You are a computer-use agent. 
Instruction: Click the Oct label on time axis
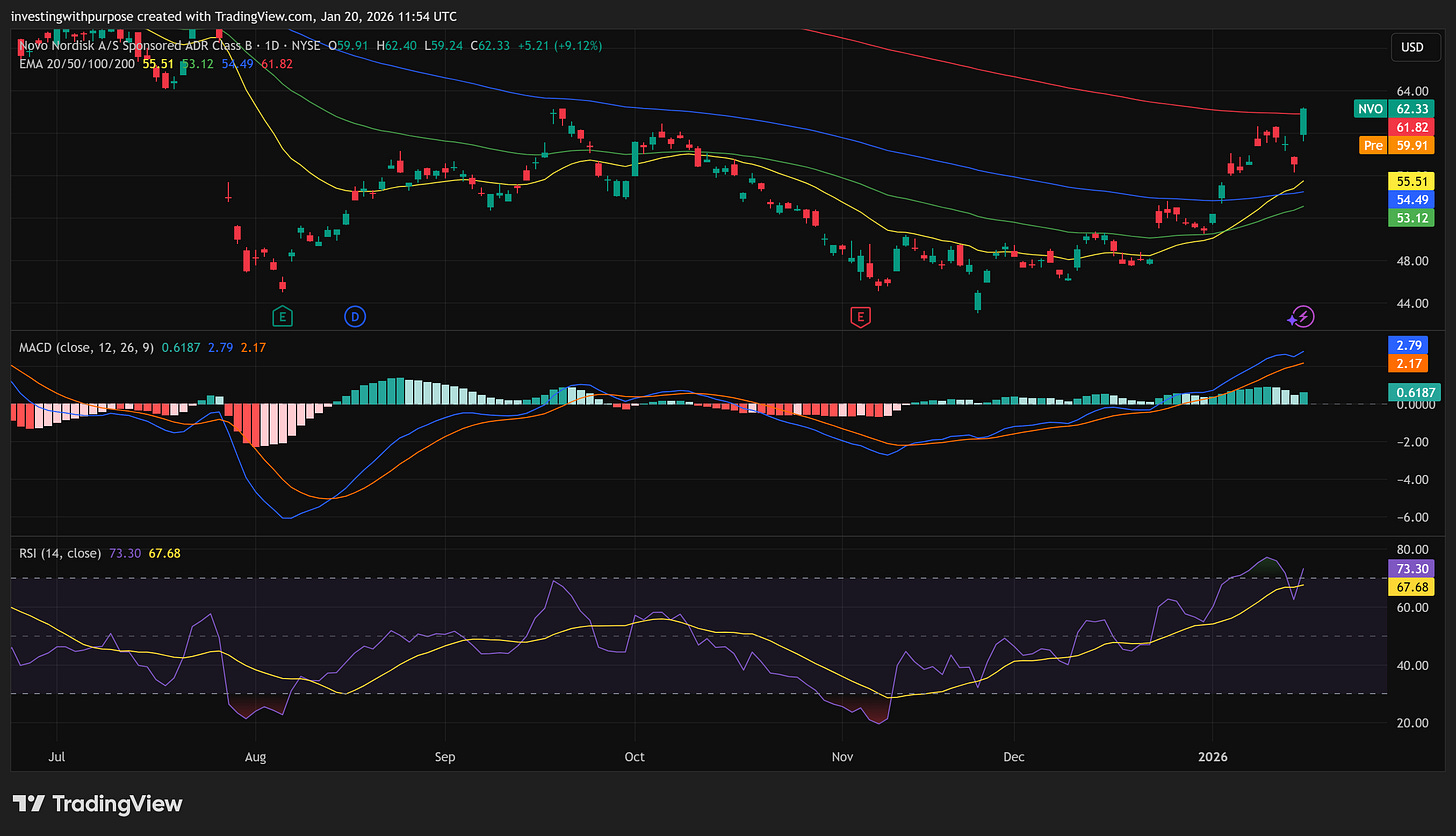click(633, 757)
